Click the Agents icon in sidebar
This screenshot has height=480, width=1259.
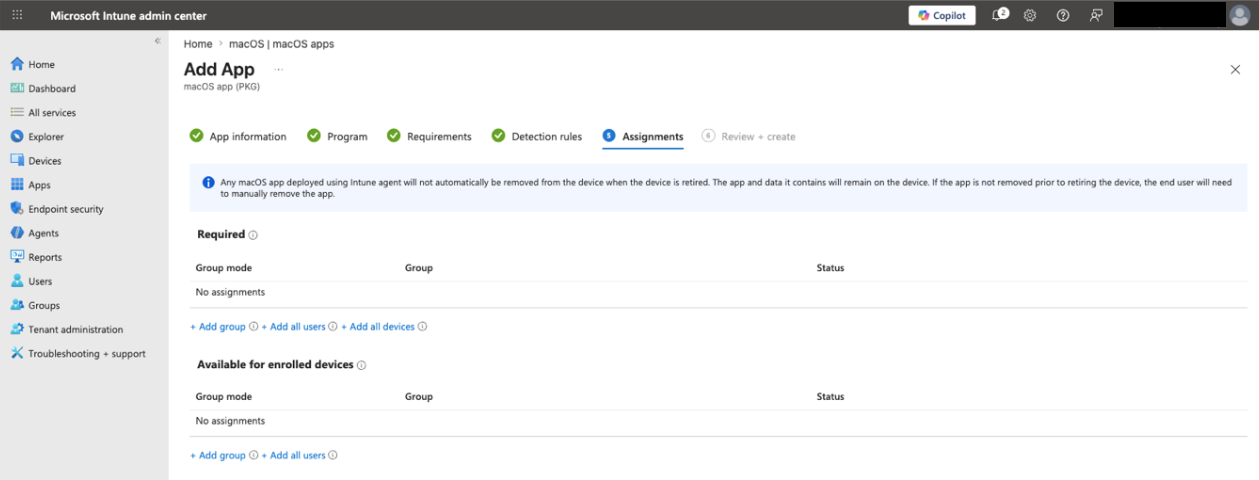point(17,233)
